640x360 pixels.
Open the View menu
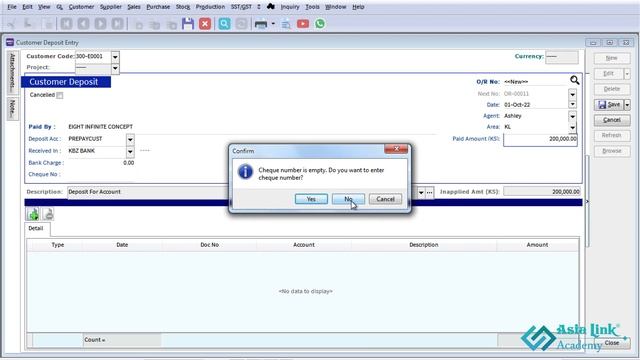(44, 7)
